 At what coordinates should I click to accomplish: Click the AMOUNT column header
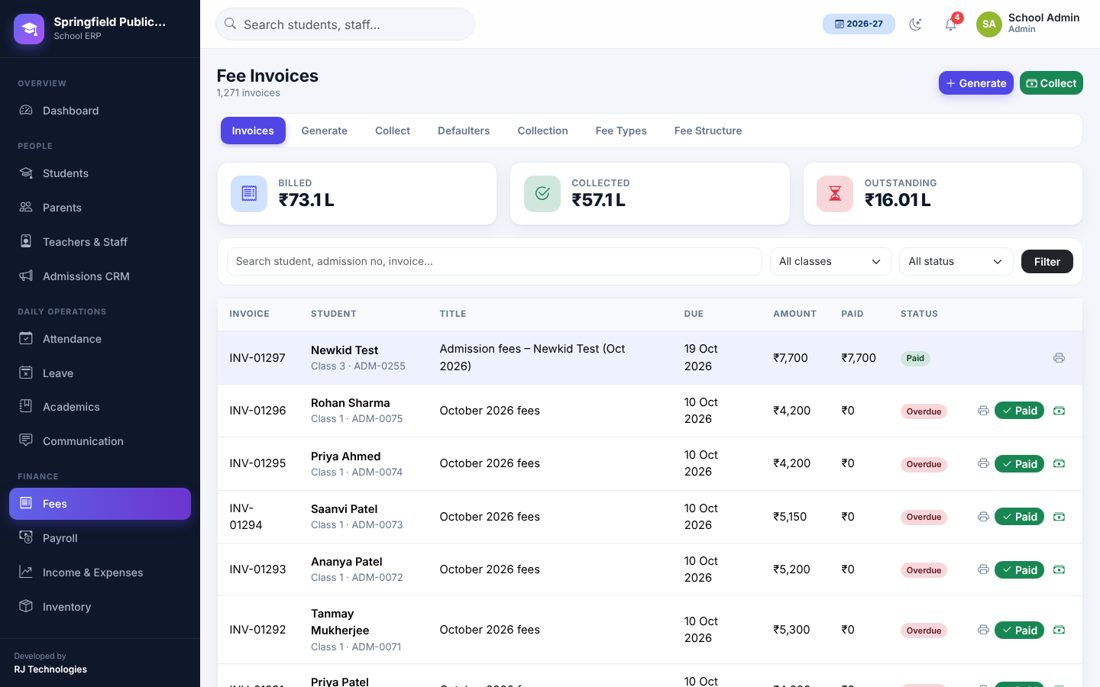pos(794,314)
